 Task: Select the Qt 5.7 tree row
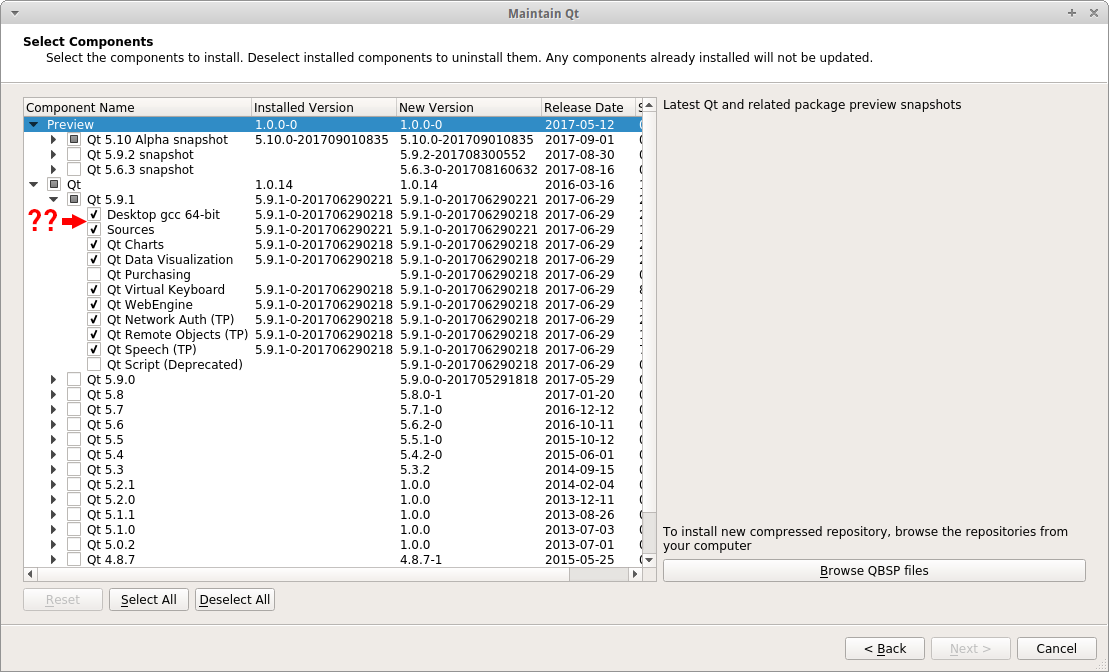pos(333,410)
